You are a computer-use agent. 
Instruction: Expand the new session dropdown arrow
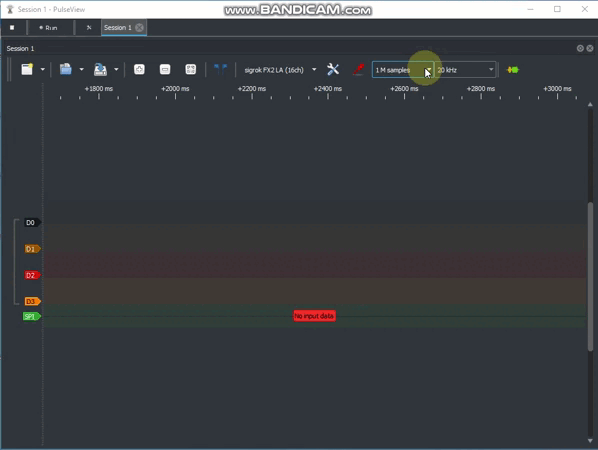(42, 69)
